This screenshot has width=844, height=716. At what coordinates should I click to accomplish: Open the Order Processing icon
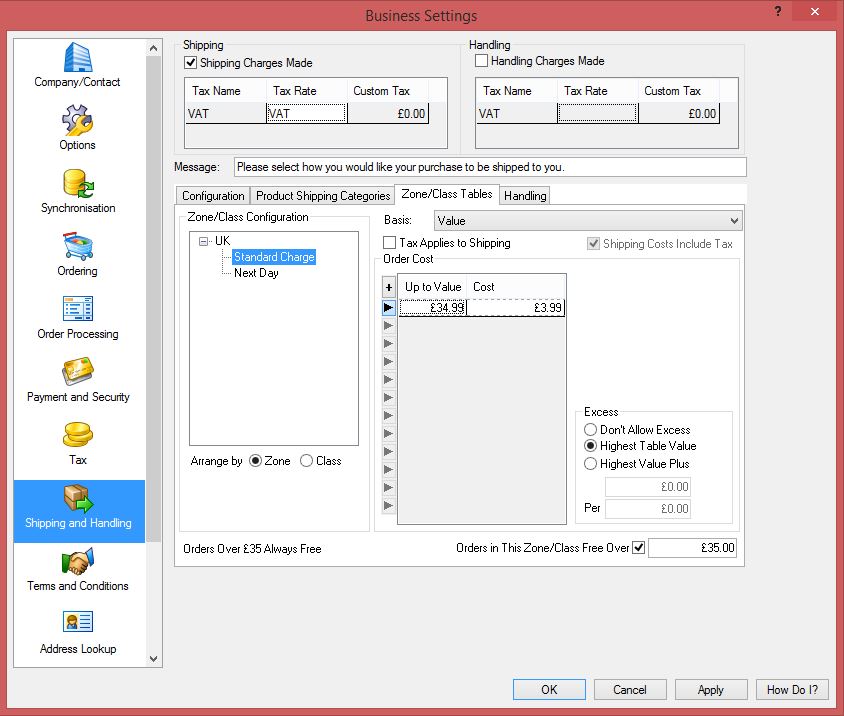77,311
